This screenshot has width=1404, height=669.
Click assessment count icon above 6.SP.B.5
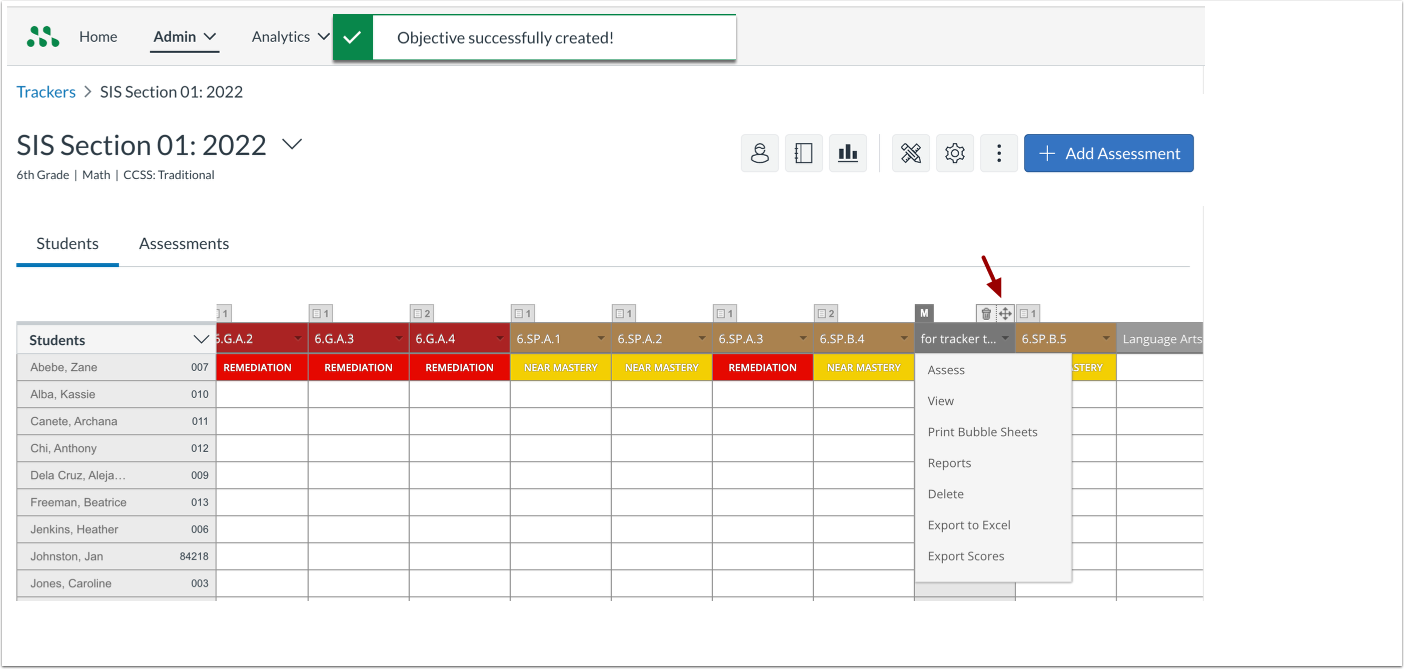pyautogui.click(x=1028, y=313)
